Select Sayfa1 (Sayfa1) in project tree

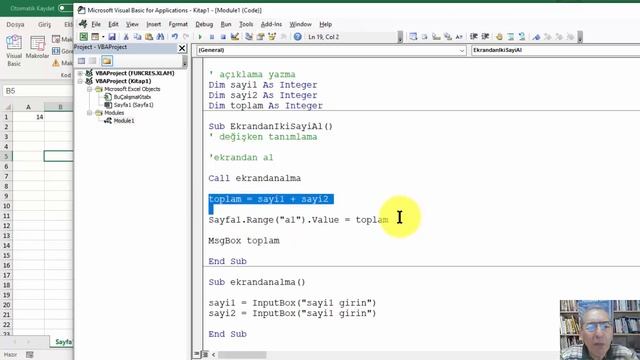(x=133, y=105)
